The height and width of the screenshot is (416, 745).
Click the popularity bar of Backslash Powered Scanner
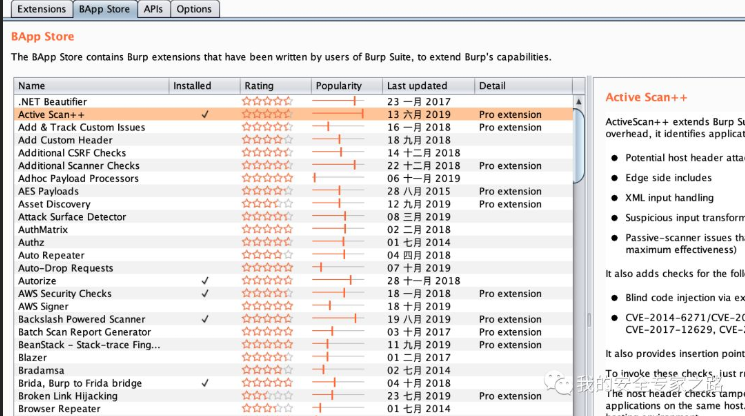[x=338, y=319]
